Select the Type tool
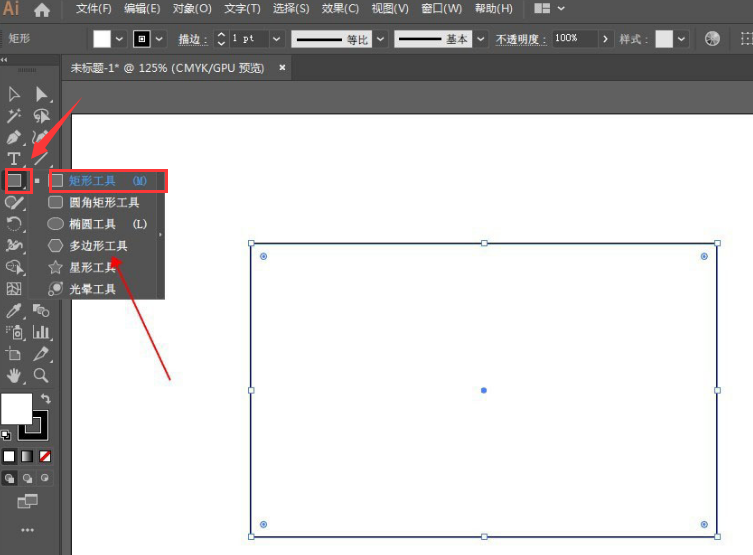The image size is (753, 555). pos(14,159)
